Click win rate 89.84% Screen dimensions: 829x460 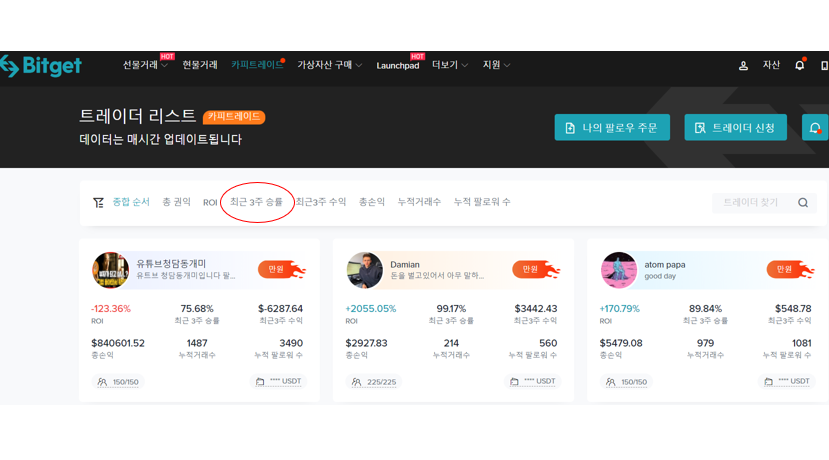705,309
